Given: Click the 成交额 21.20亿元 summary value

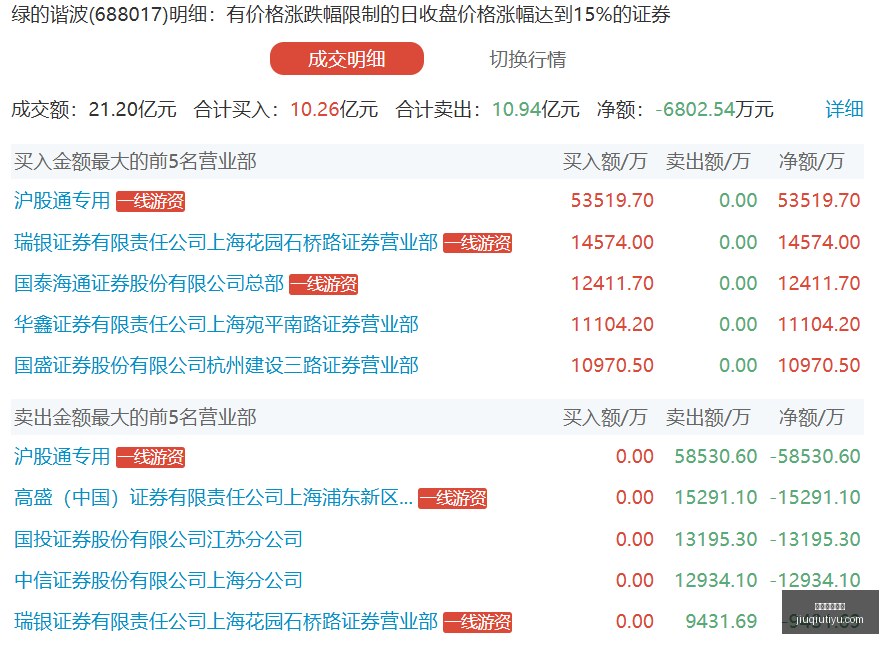Looking at the screenshot, I should (132, 109).
